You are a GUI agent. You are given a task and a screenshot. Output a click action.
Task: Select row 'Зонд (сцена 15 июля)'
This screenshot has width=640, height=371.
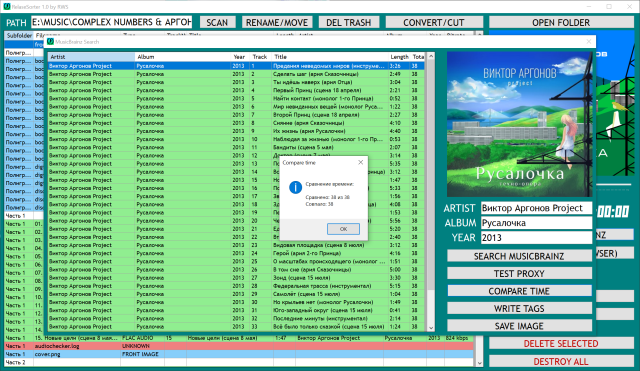click(x=236, y=278)
